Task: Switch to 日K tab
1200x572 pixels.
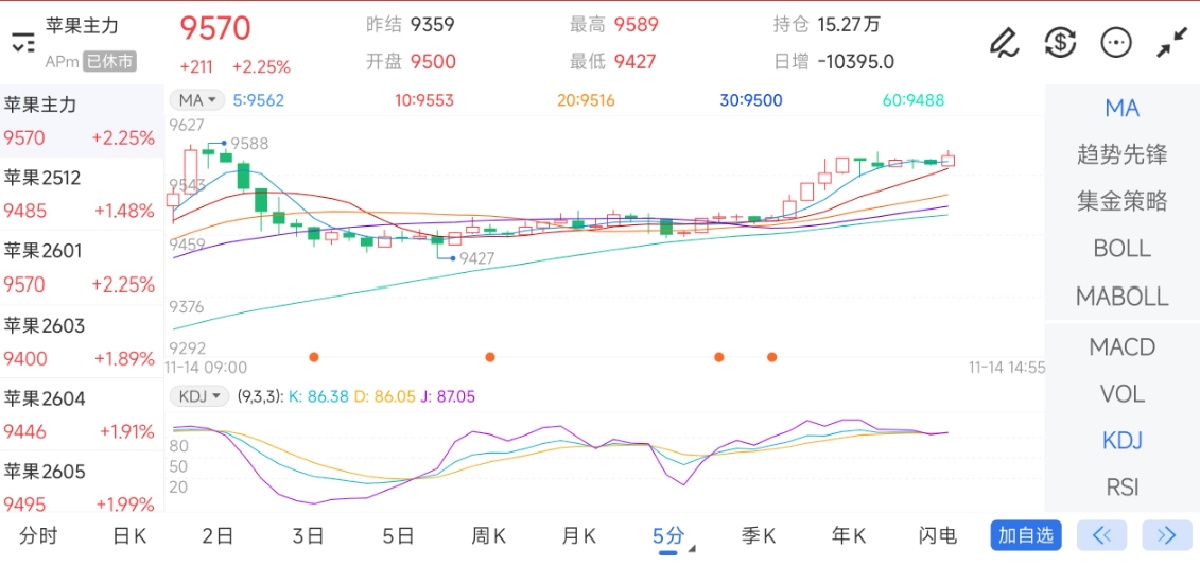Action: [129, 536]
